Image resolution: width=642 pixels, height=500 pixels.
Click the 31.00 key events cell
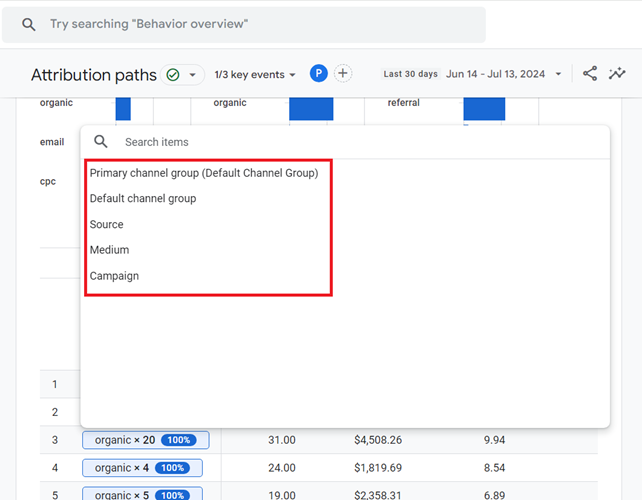tap(282, 440)
